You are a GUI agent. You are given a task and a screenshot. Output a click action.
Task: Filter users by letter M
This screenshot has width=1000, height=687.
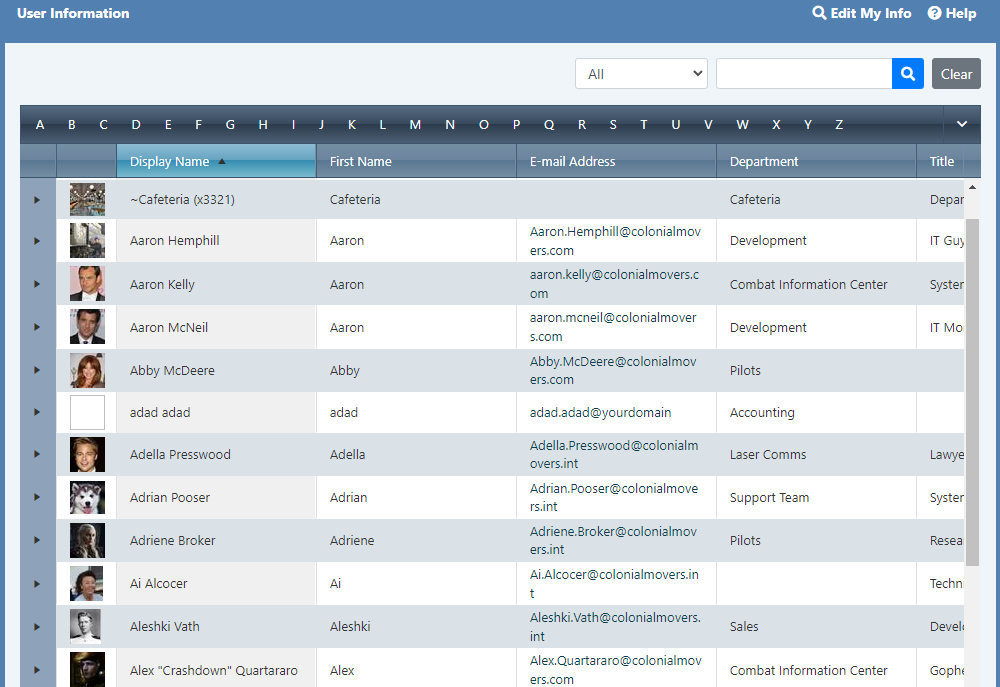[x=415, y=125]
